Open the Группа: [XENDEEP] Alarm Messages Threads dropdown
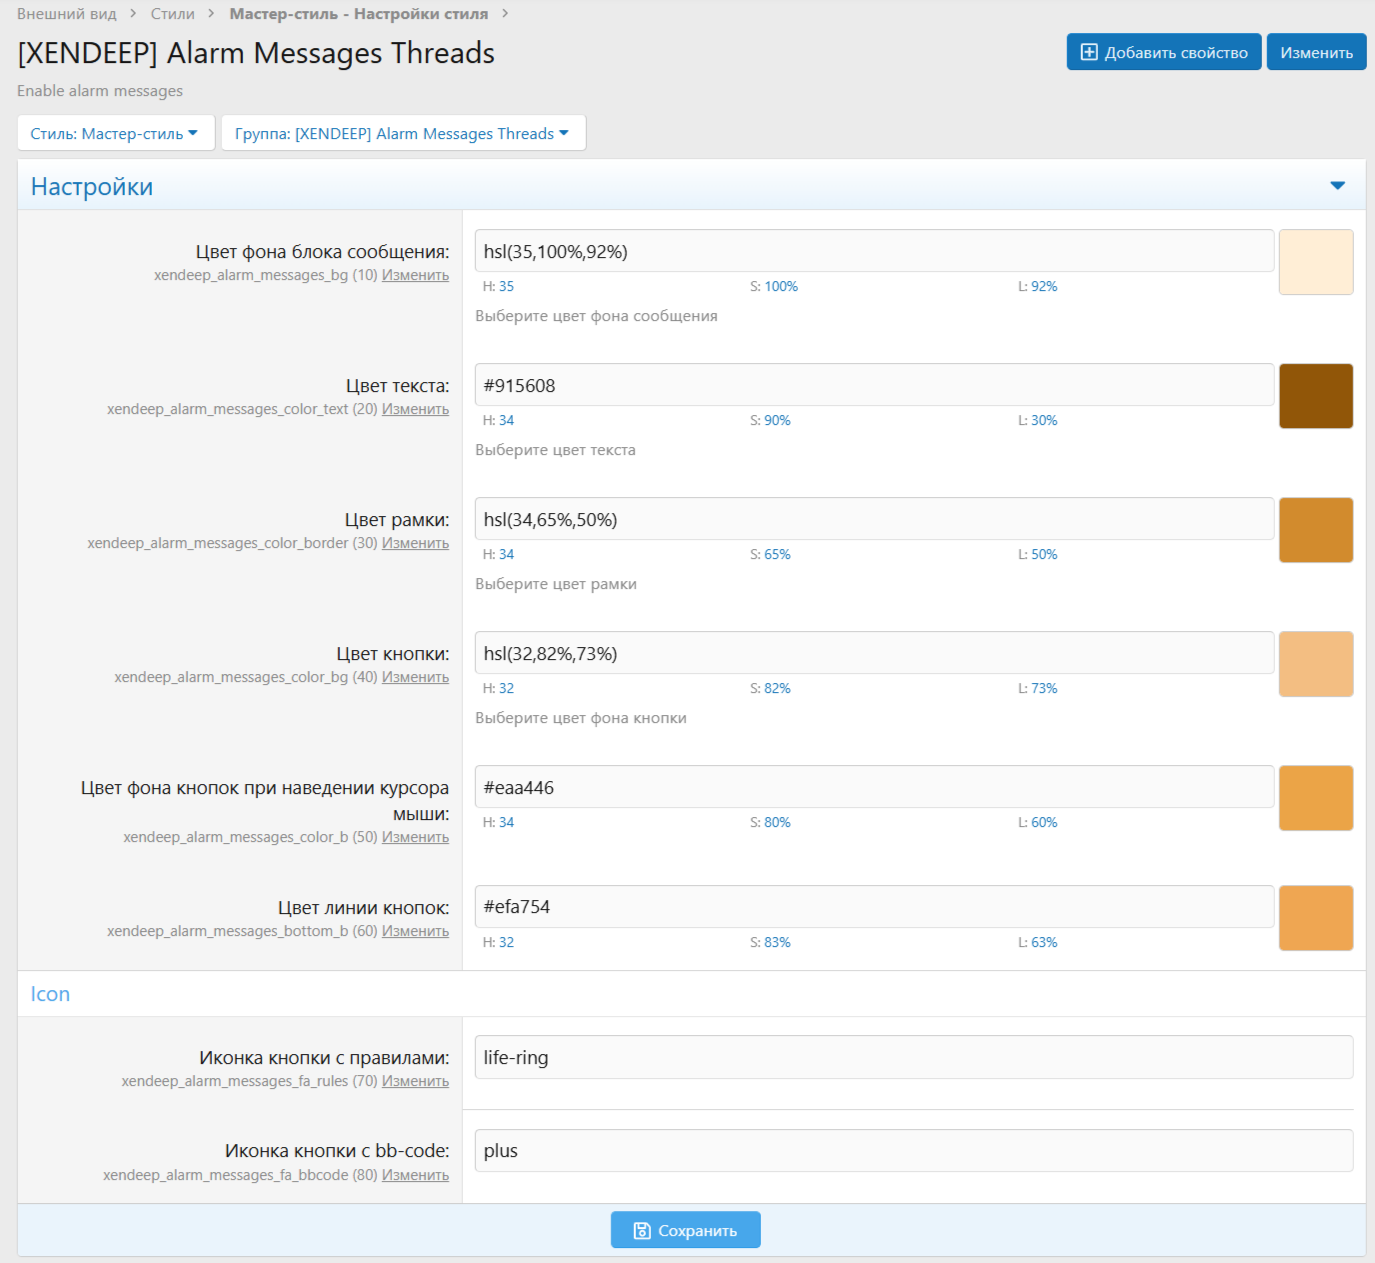 point(402,134)
